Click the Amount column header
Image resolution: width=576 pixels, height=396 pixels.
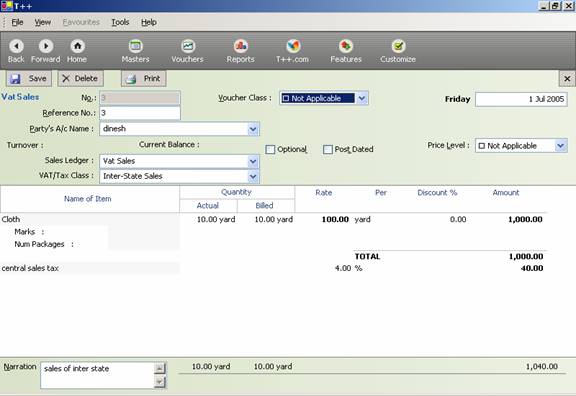506,192
